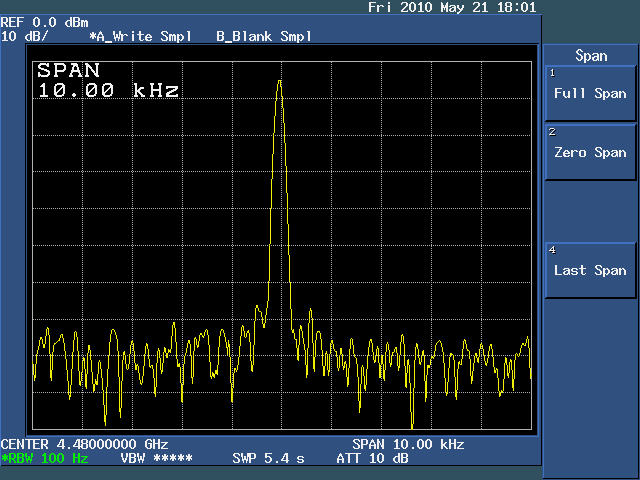This screenshot has height=480, width=640.
Task: Click the Span menu title header
Action: 591,56
